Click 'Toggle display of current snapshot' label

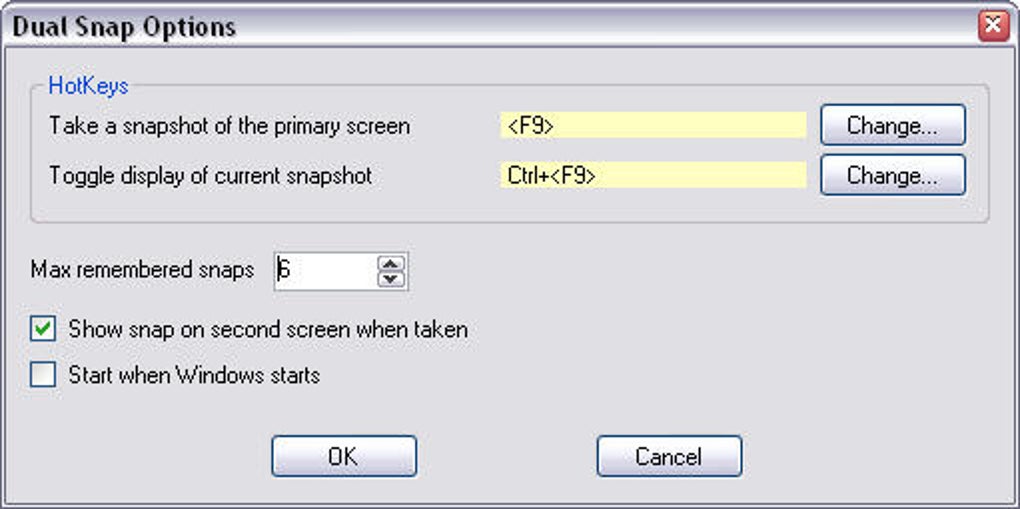[x=211, y=176]
